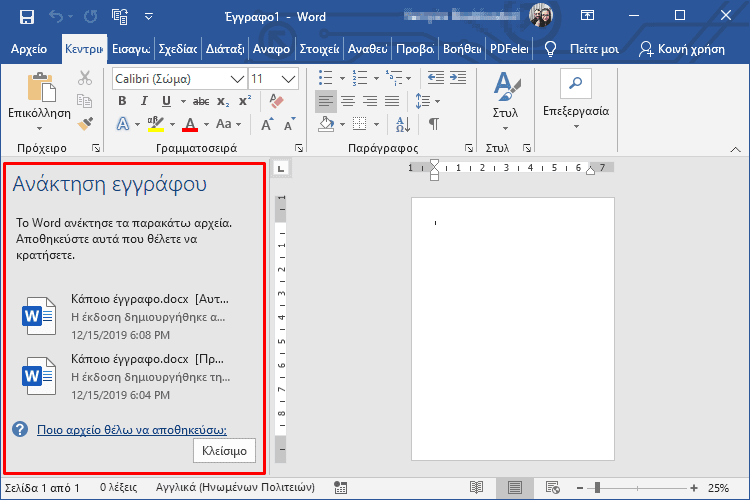The width and height of the screenshot is (750, 500).
Task: Open recovered file saved at 6:04 PM
Action: point(127,377)
